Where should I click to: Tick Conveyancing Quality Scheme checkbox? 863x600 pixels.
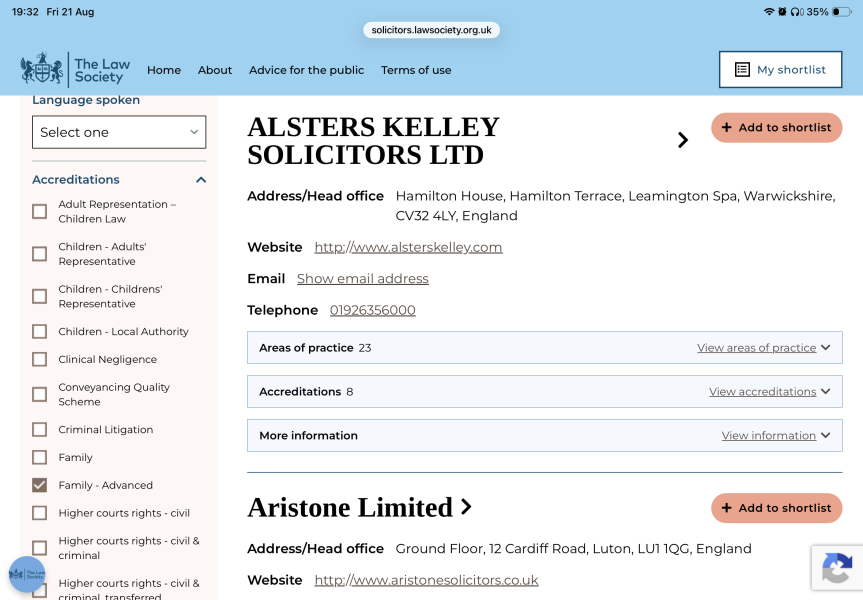[40, 394]
